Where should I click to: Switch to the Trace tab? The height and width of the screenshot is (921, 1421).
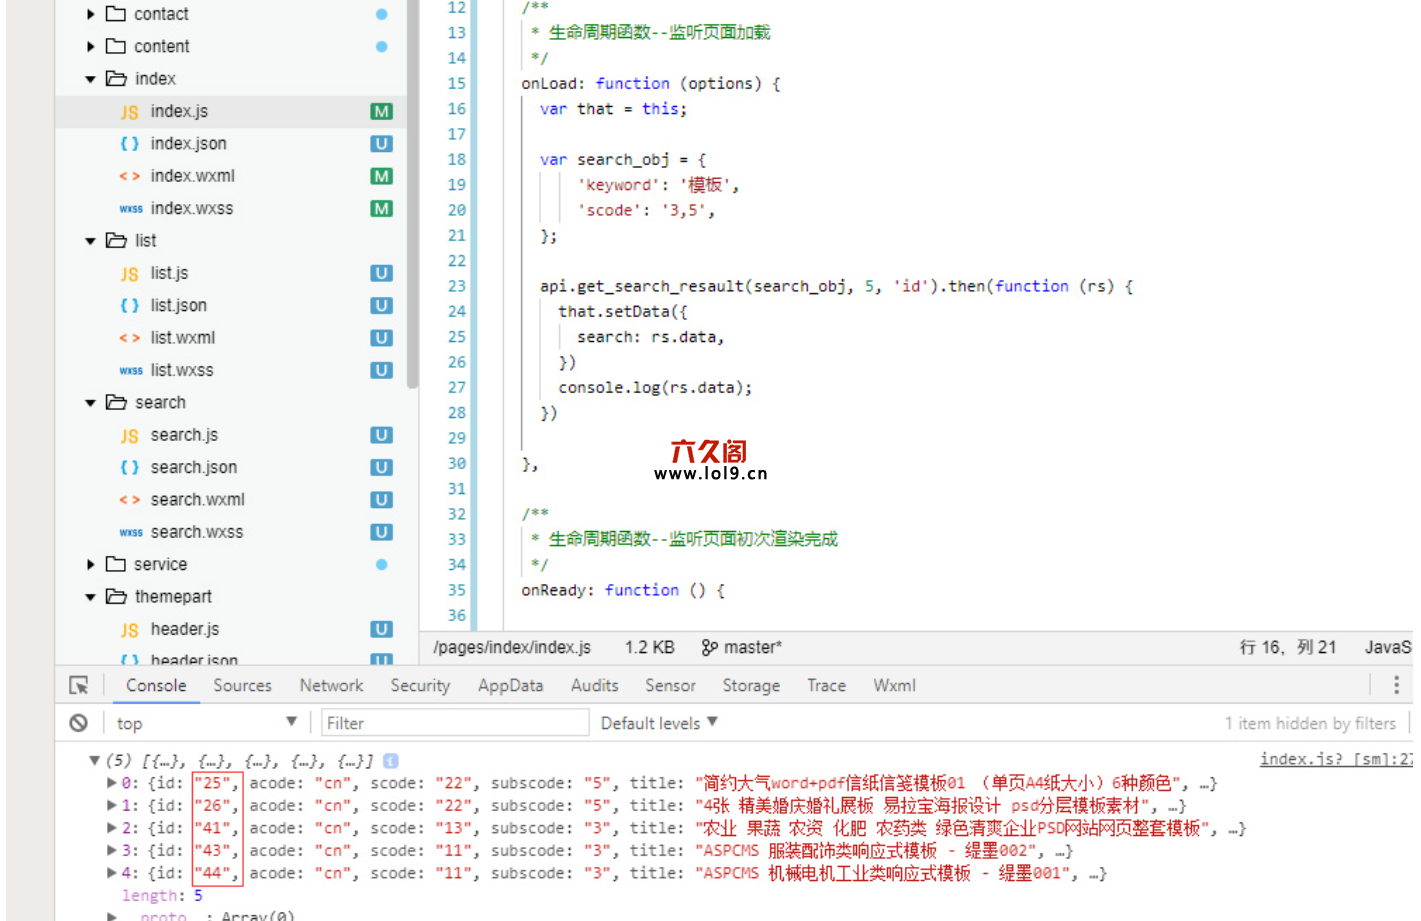click(826, 685)
